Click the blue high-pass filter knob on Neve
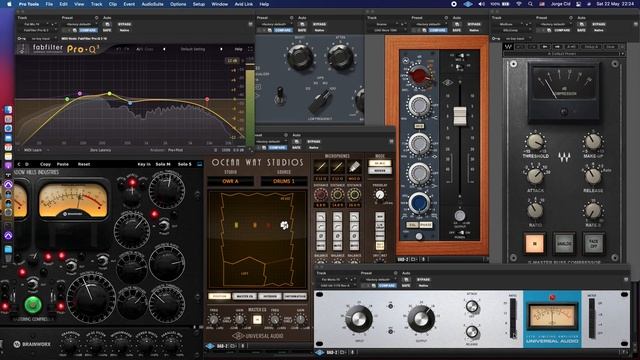This screenshot has width=640, height=360. [x=418, y=202]
